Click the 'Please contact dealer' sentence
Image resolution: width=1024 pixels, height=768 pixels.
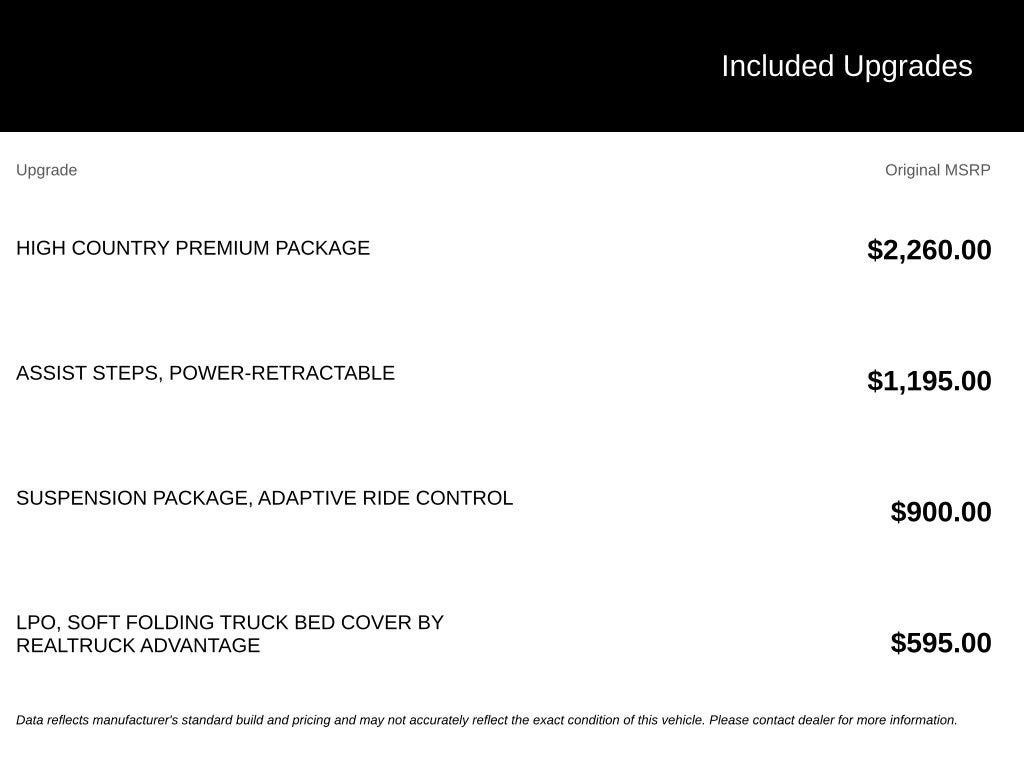(833, 720)
